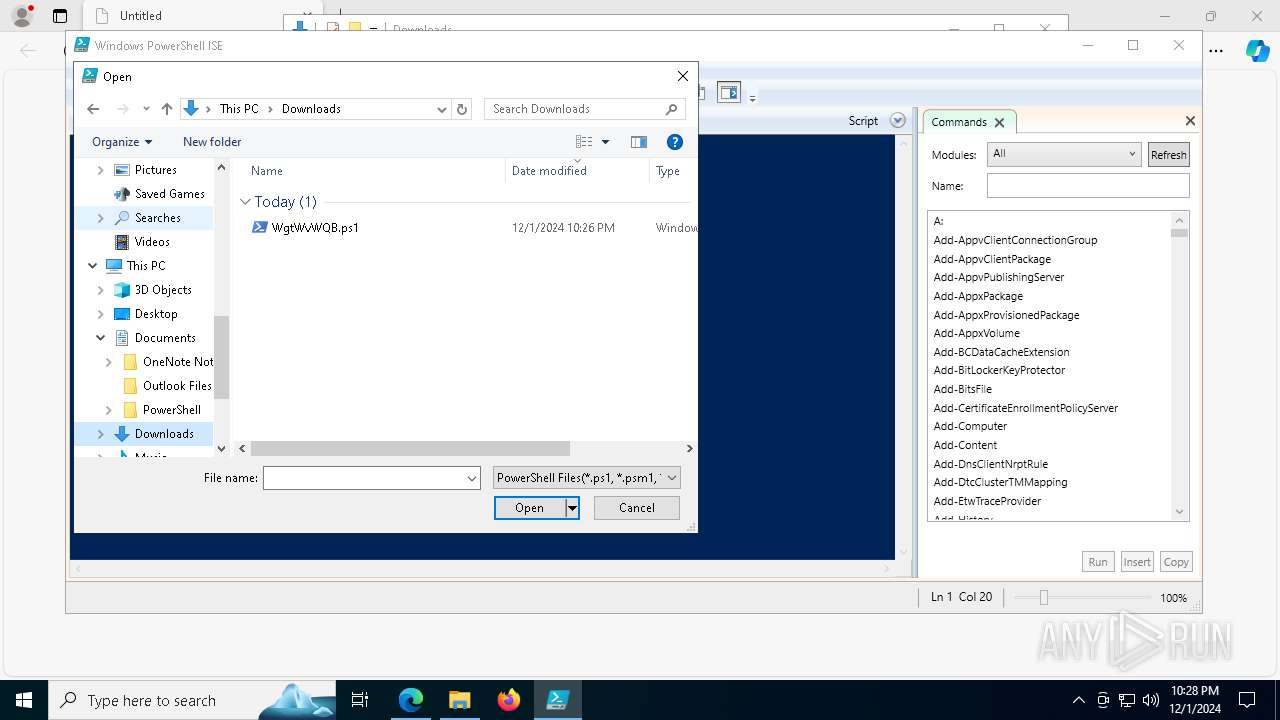Open the Modules dropdown
The height and width of the screenshot is (720, 1280).
point(1063,154)
